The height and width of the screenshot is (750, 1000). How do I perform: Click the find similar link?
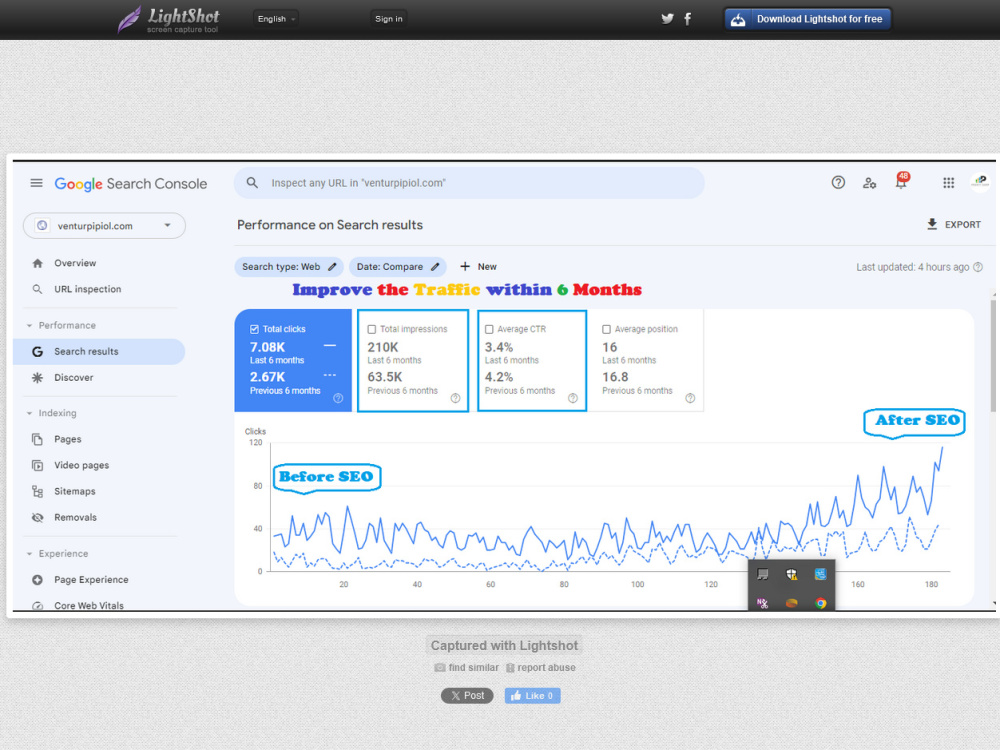[467, 668]
